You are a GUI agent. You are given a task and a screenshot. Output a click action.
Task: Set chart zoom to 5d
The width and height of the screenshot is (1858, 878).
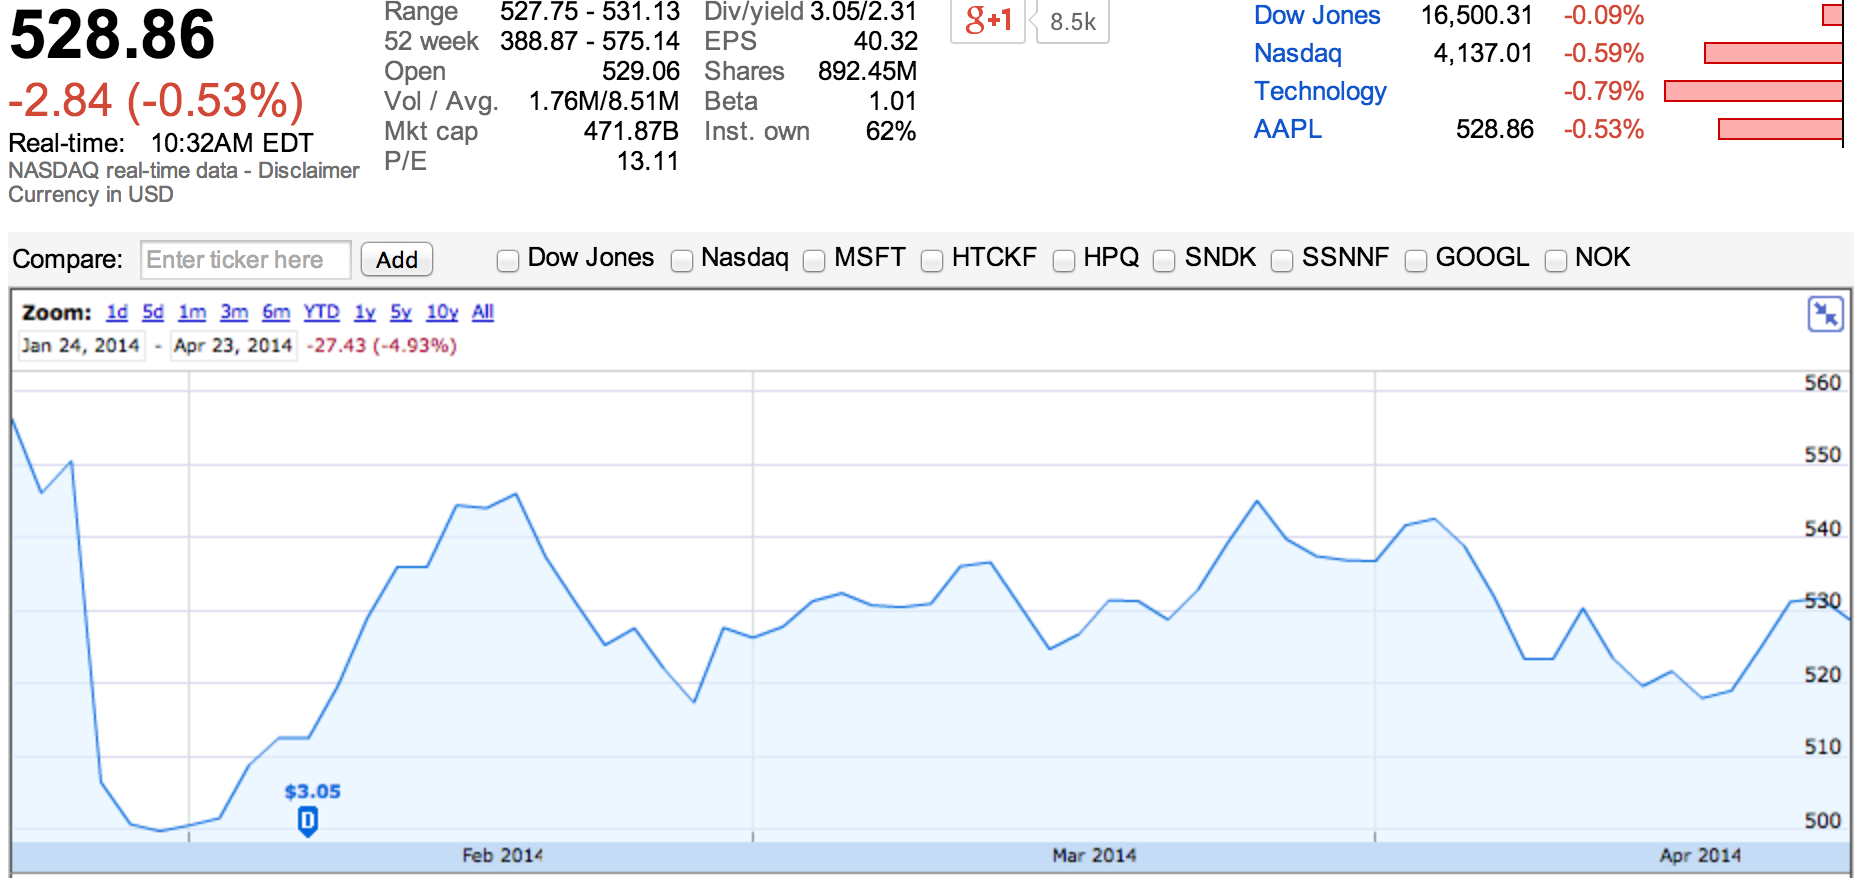click(153, 312)
